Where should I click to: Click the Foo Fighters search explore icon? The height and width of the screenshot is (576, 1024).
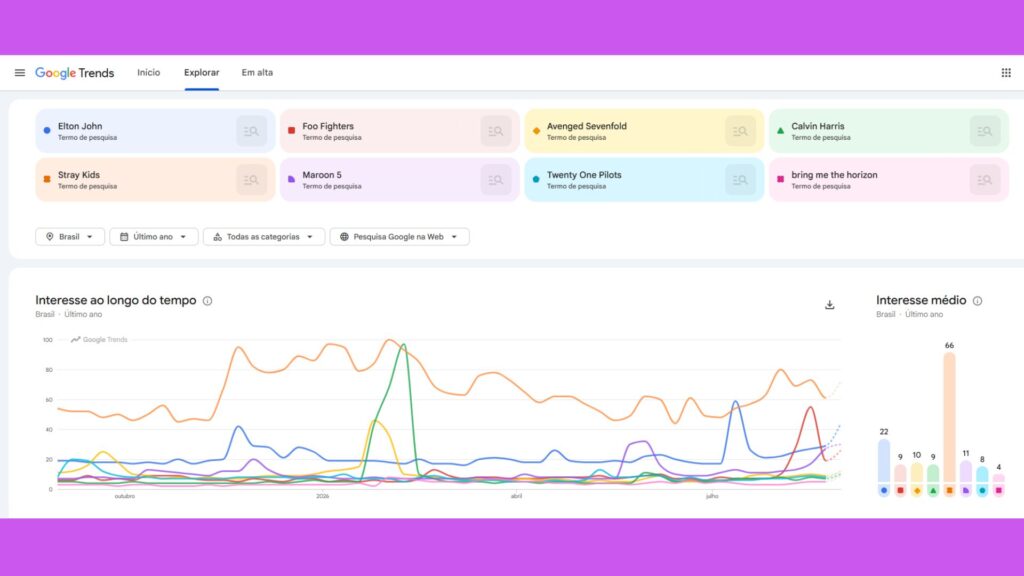[496, 131]
